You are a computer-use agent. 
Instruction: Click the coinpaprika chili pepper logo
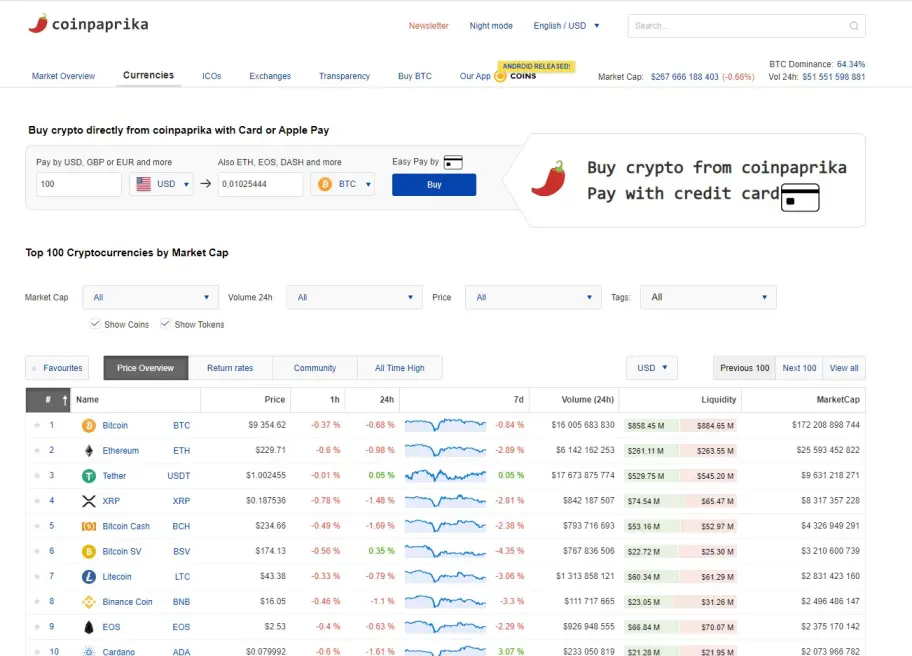(x=38, y=24)
